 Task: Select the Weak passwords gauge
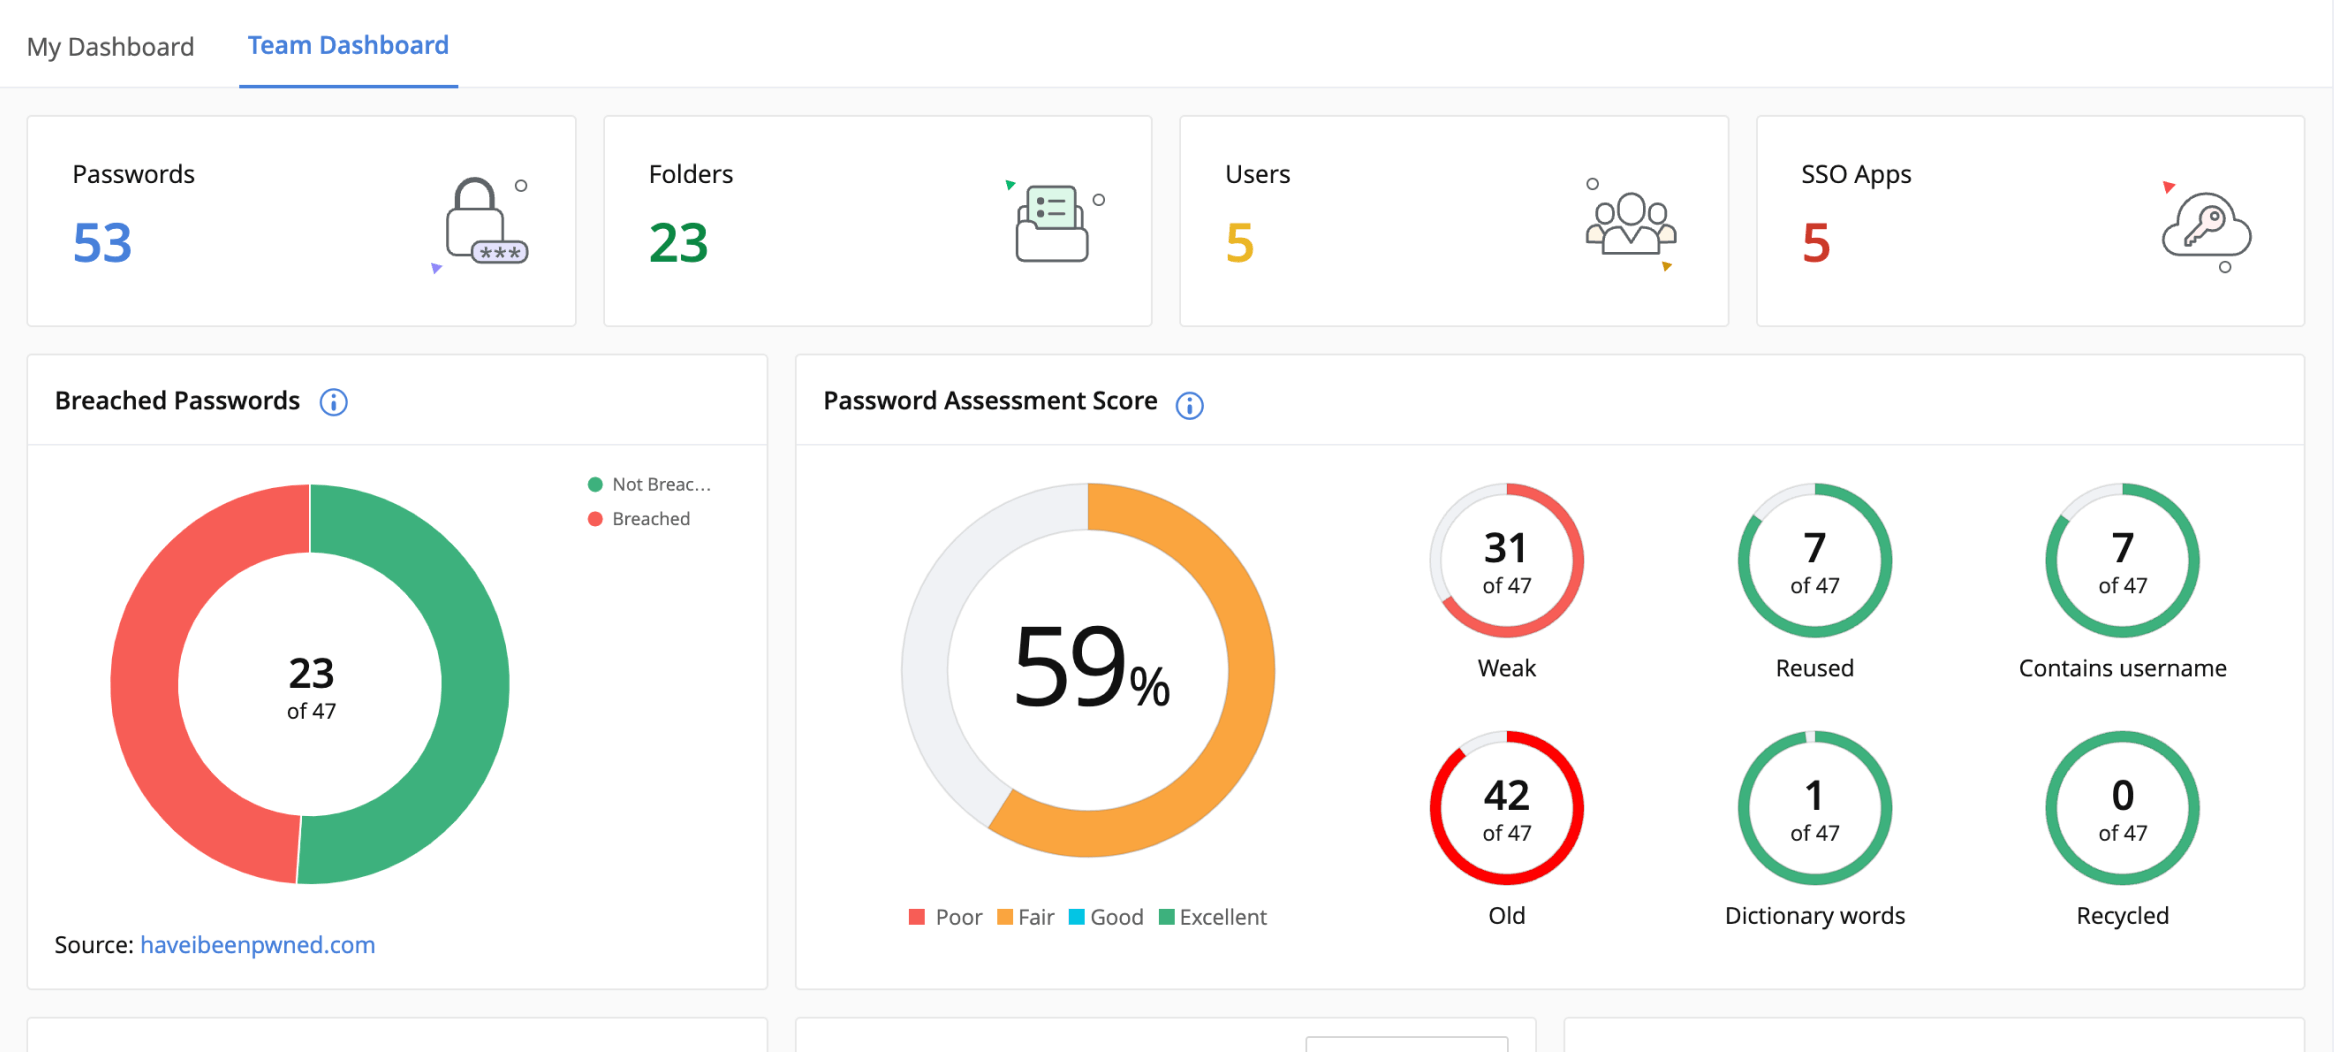coord(1506,560)
